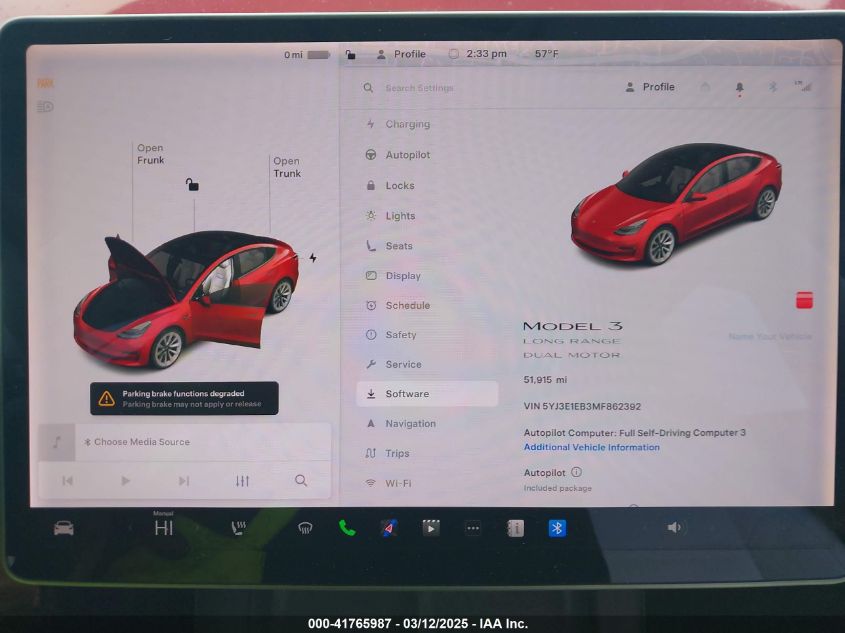
Task: Open the heated seat control icon
Action: 239,528
